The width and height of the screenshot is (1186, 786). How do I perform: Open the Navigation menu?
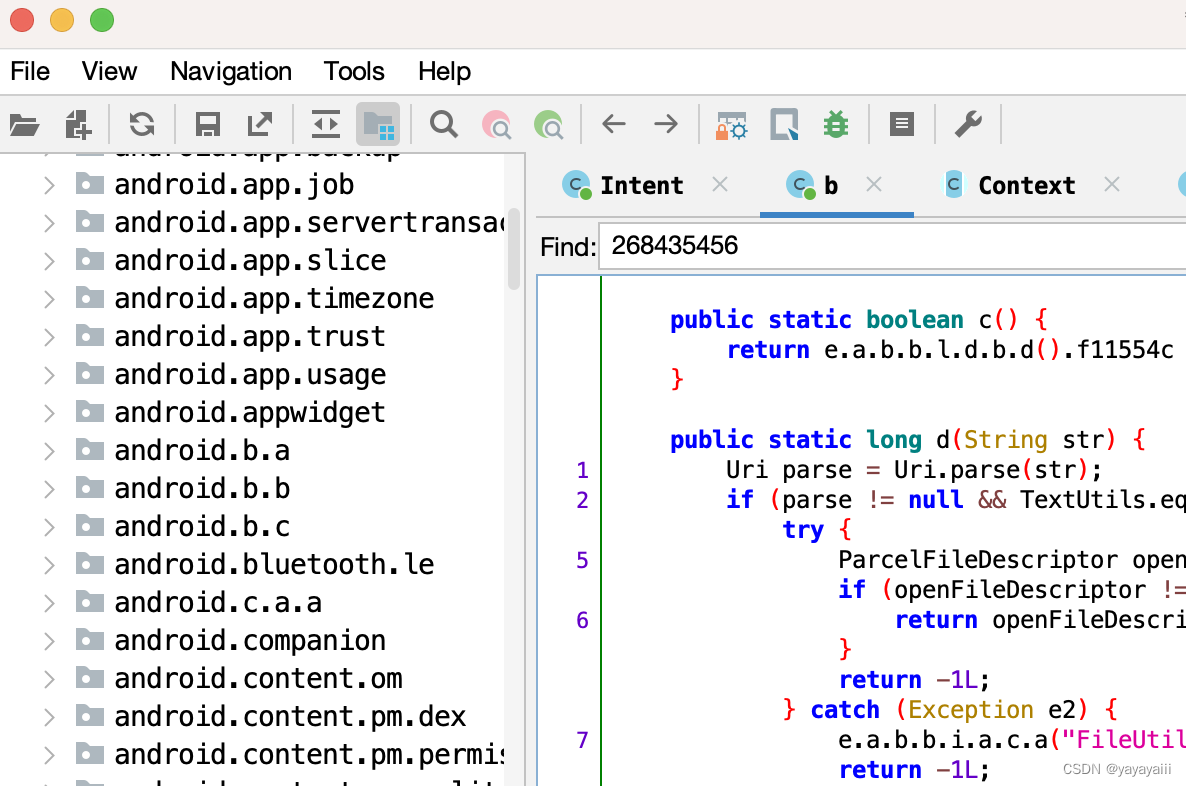[x=231, y=71]
